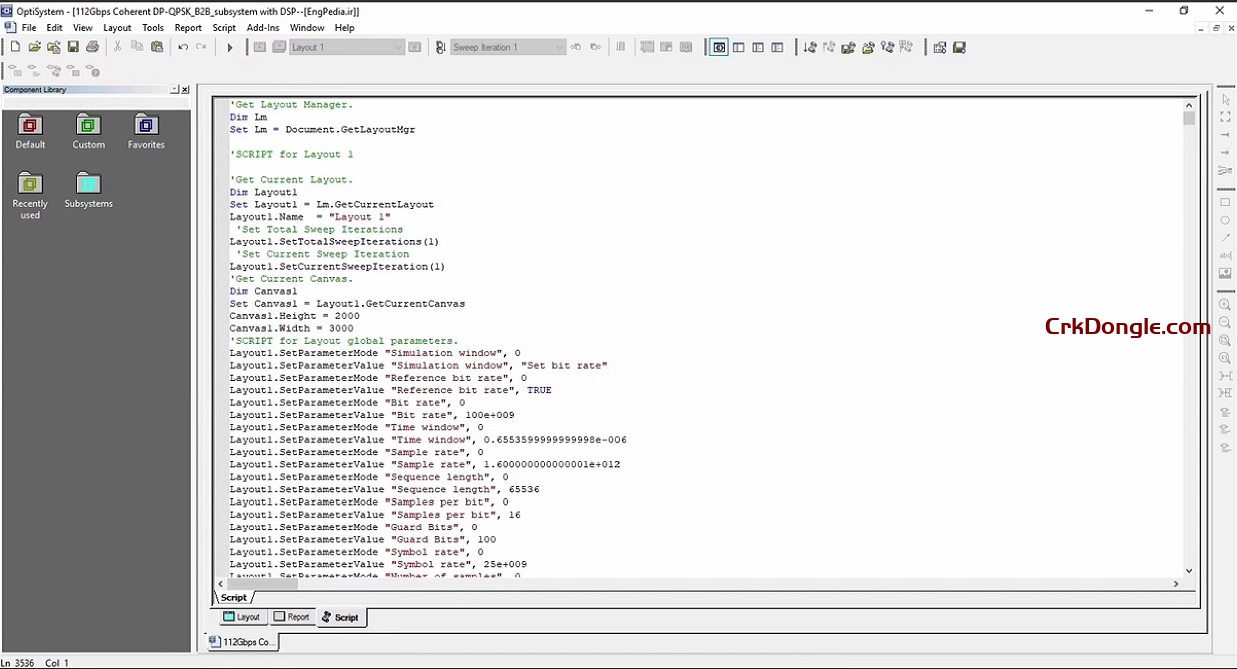
Task: Select the 112Gbps document tab
Action: [x=240, y=642]
